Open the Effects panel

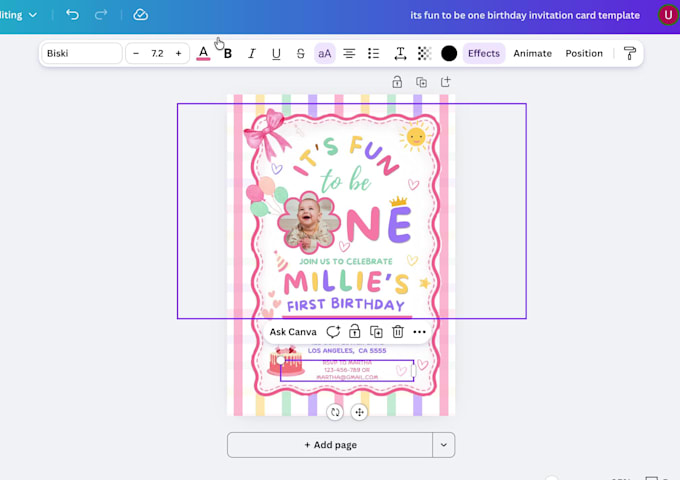point(484,53)
